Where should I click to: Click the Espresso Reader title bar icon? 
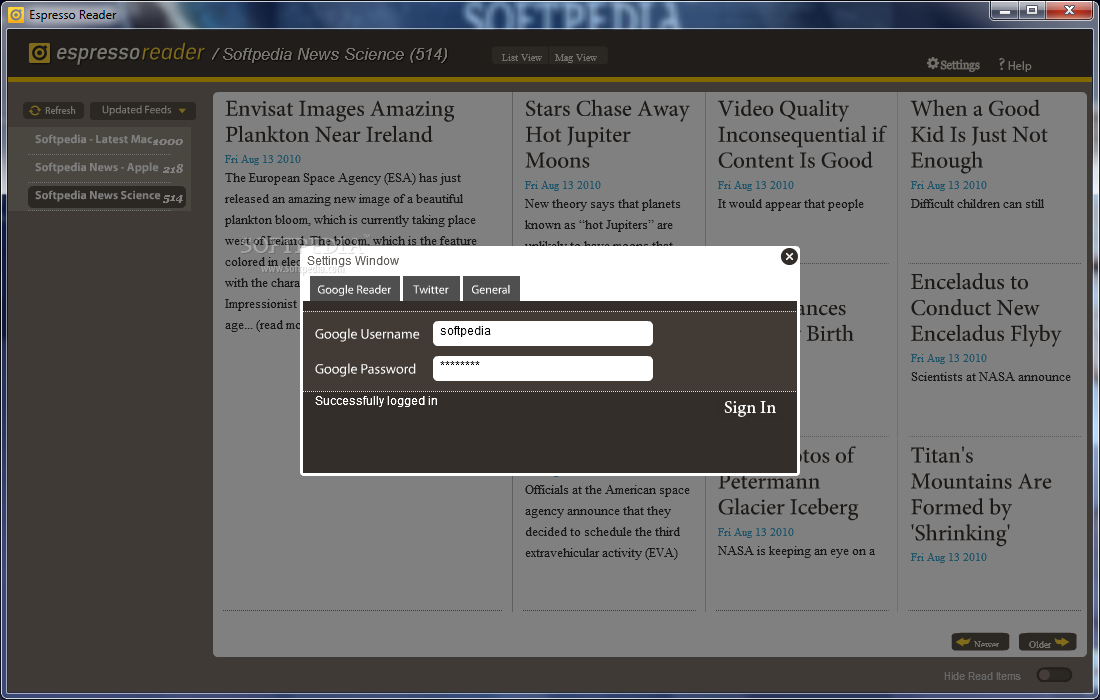pos(16,14)
